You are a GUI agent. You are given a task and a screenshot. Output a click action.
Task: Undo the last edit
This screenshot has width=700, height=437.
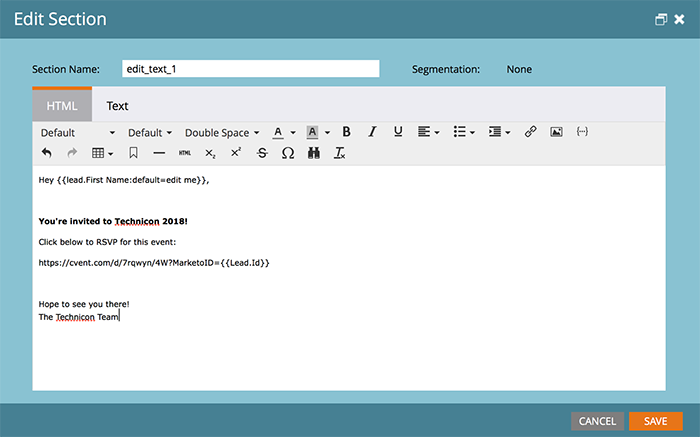pos(46,153)
